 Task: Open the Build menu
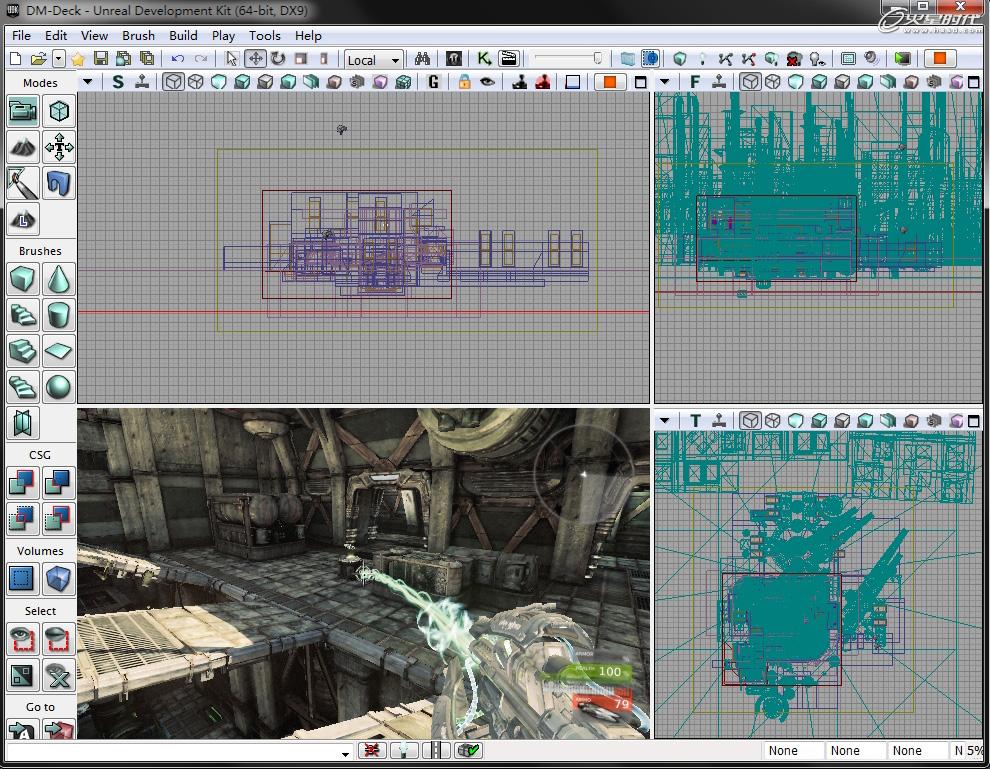point(183,36)
